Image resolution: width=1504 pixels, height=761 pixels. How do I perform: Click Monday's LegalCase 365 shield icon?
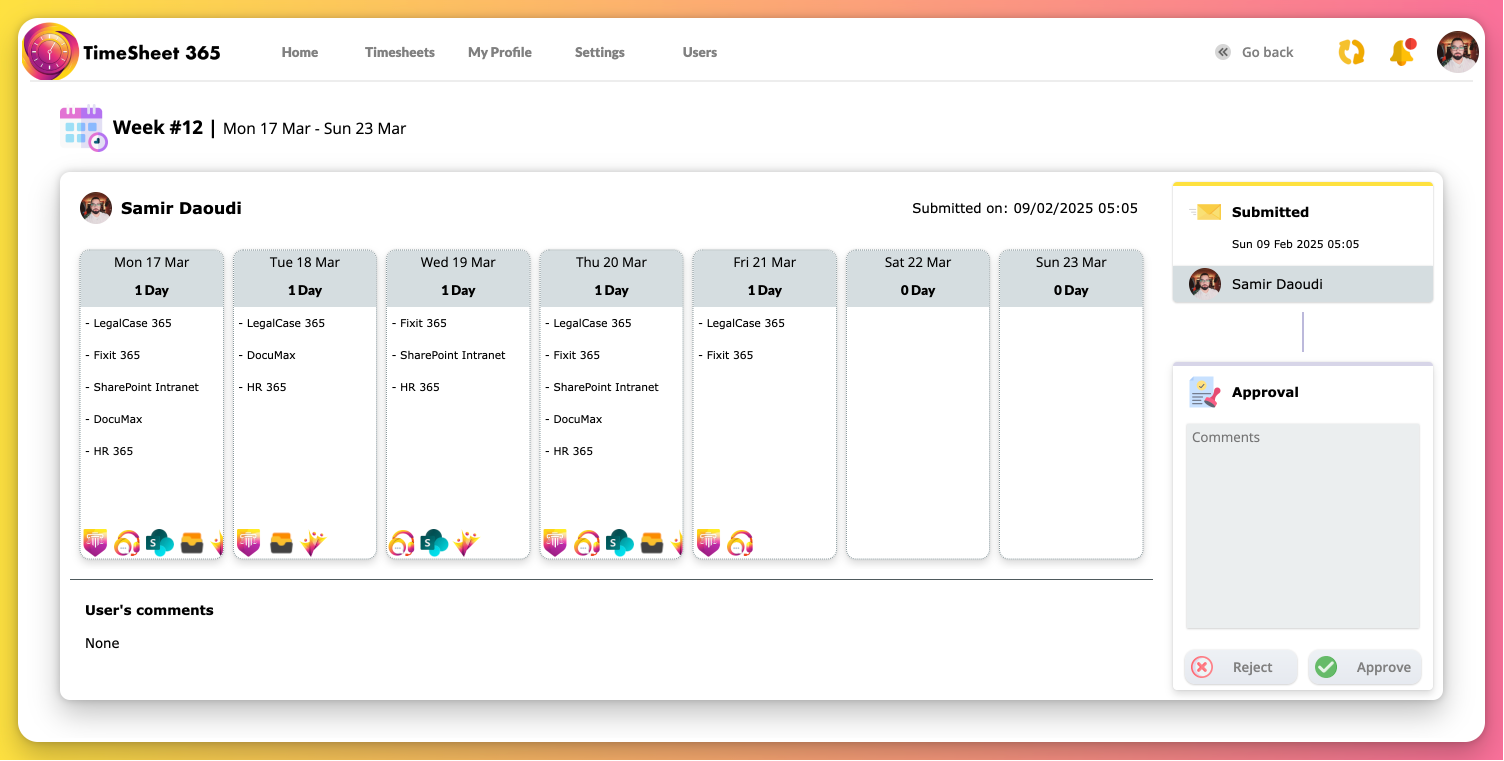pyautogui.click(x=95, y=543)
